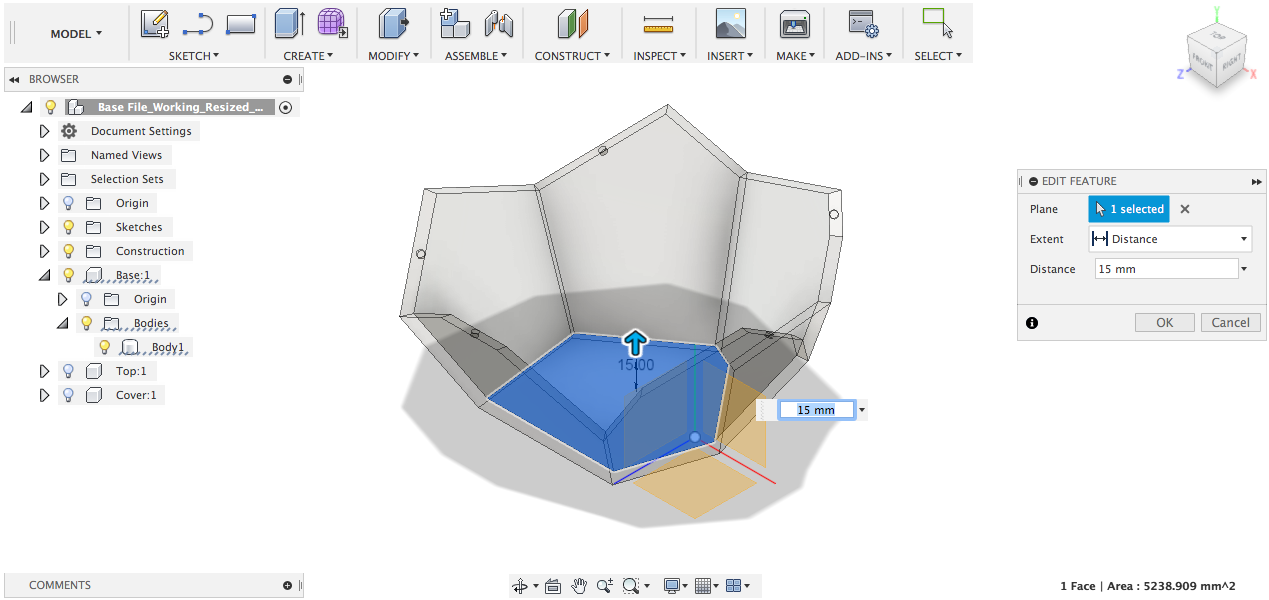The height and width of the screenshot is (600, 1269).
Task: Open the MODEL workspace dropdown
Action: tap(76, 33)
